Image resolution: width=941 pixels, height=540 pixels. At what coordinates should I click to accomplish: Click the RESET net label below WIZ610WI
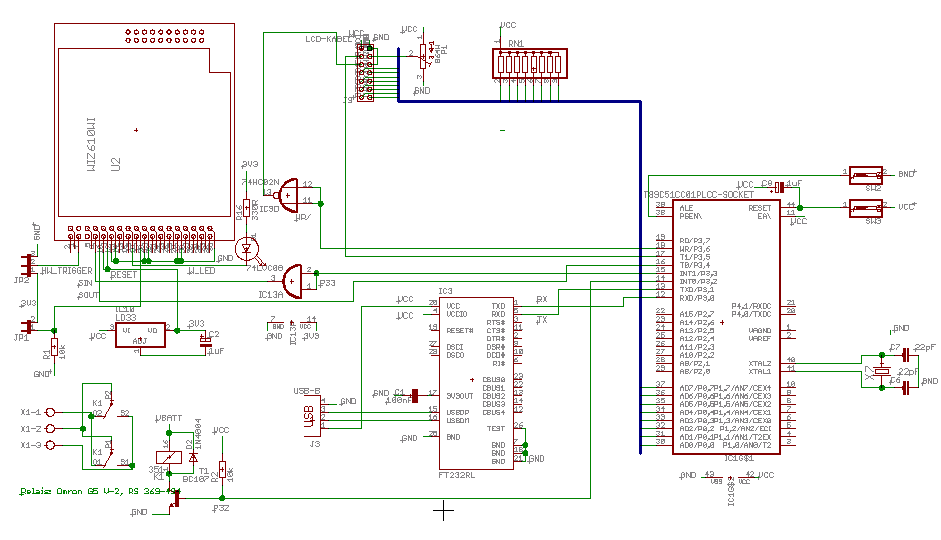[124, 275]
